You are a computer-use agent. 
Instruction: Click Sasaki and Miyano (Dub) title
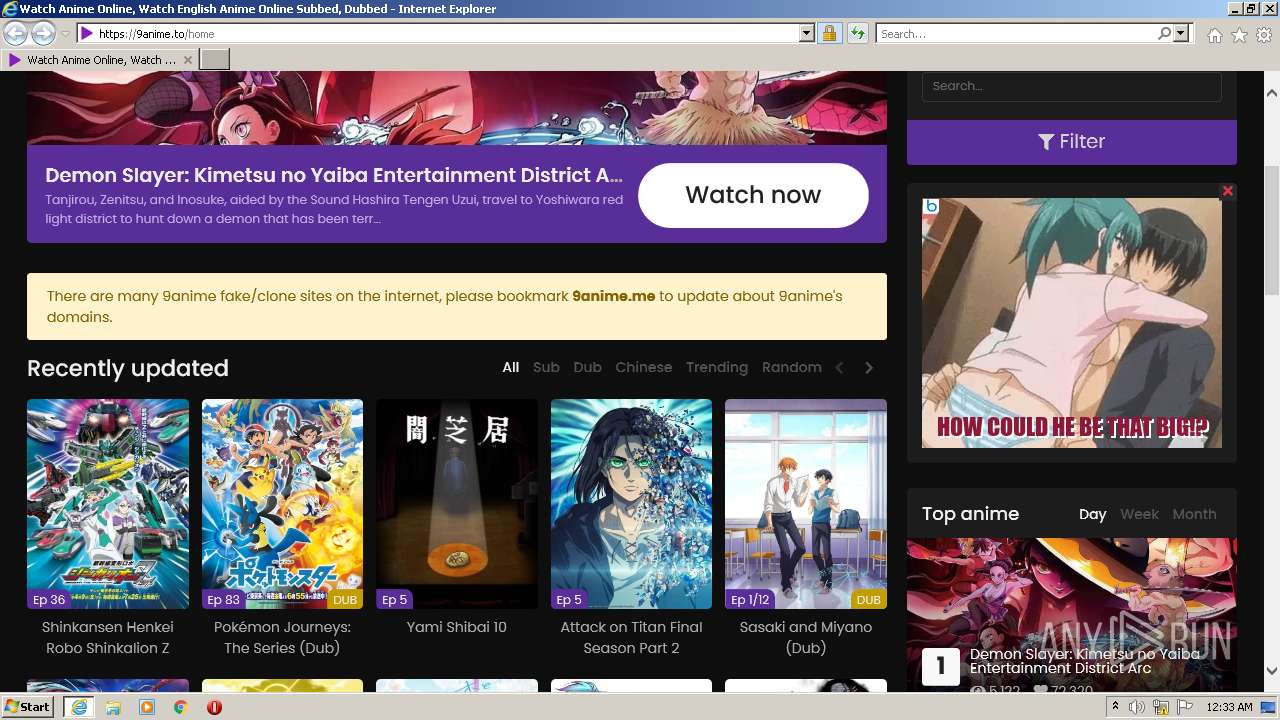(806, 637)
